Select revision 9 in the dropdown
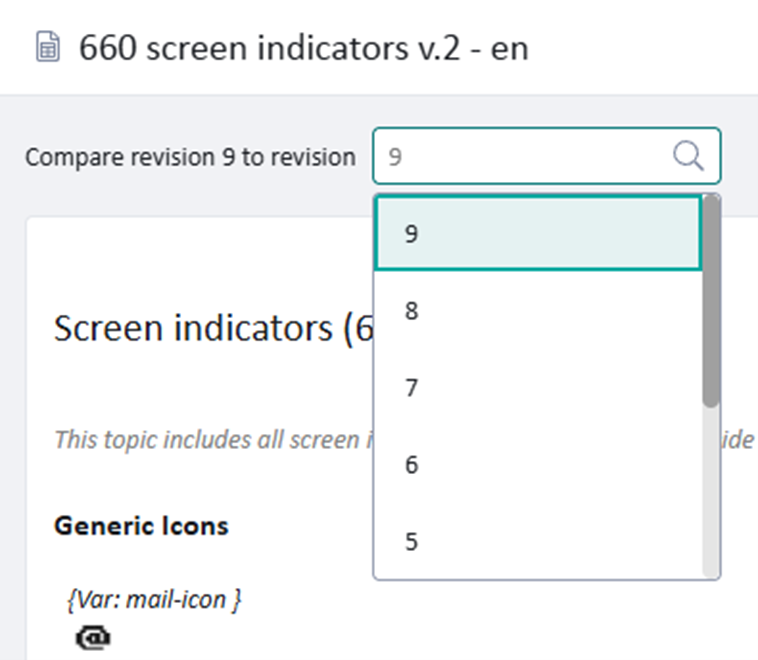758x660 pixels. (x=538, y=233)
